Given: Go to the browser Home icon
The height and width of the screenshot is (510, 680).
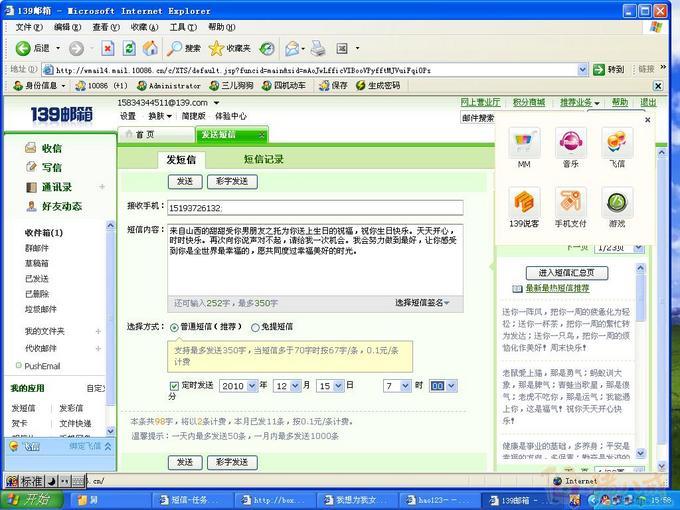Looking at the screenshot, I should pyautogui.click(x=150, y=48).
